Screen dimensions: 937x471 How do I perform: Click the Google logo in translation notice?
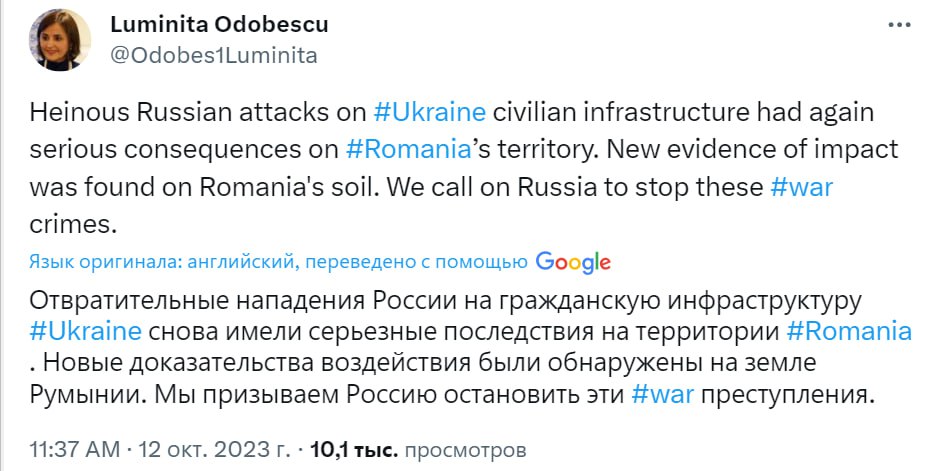pos(573,262)
